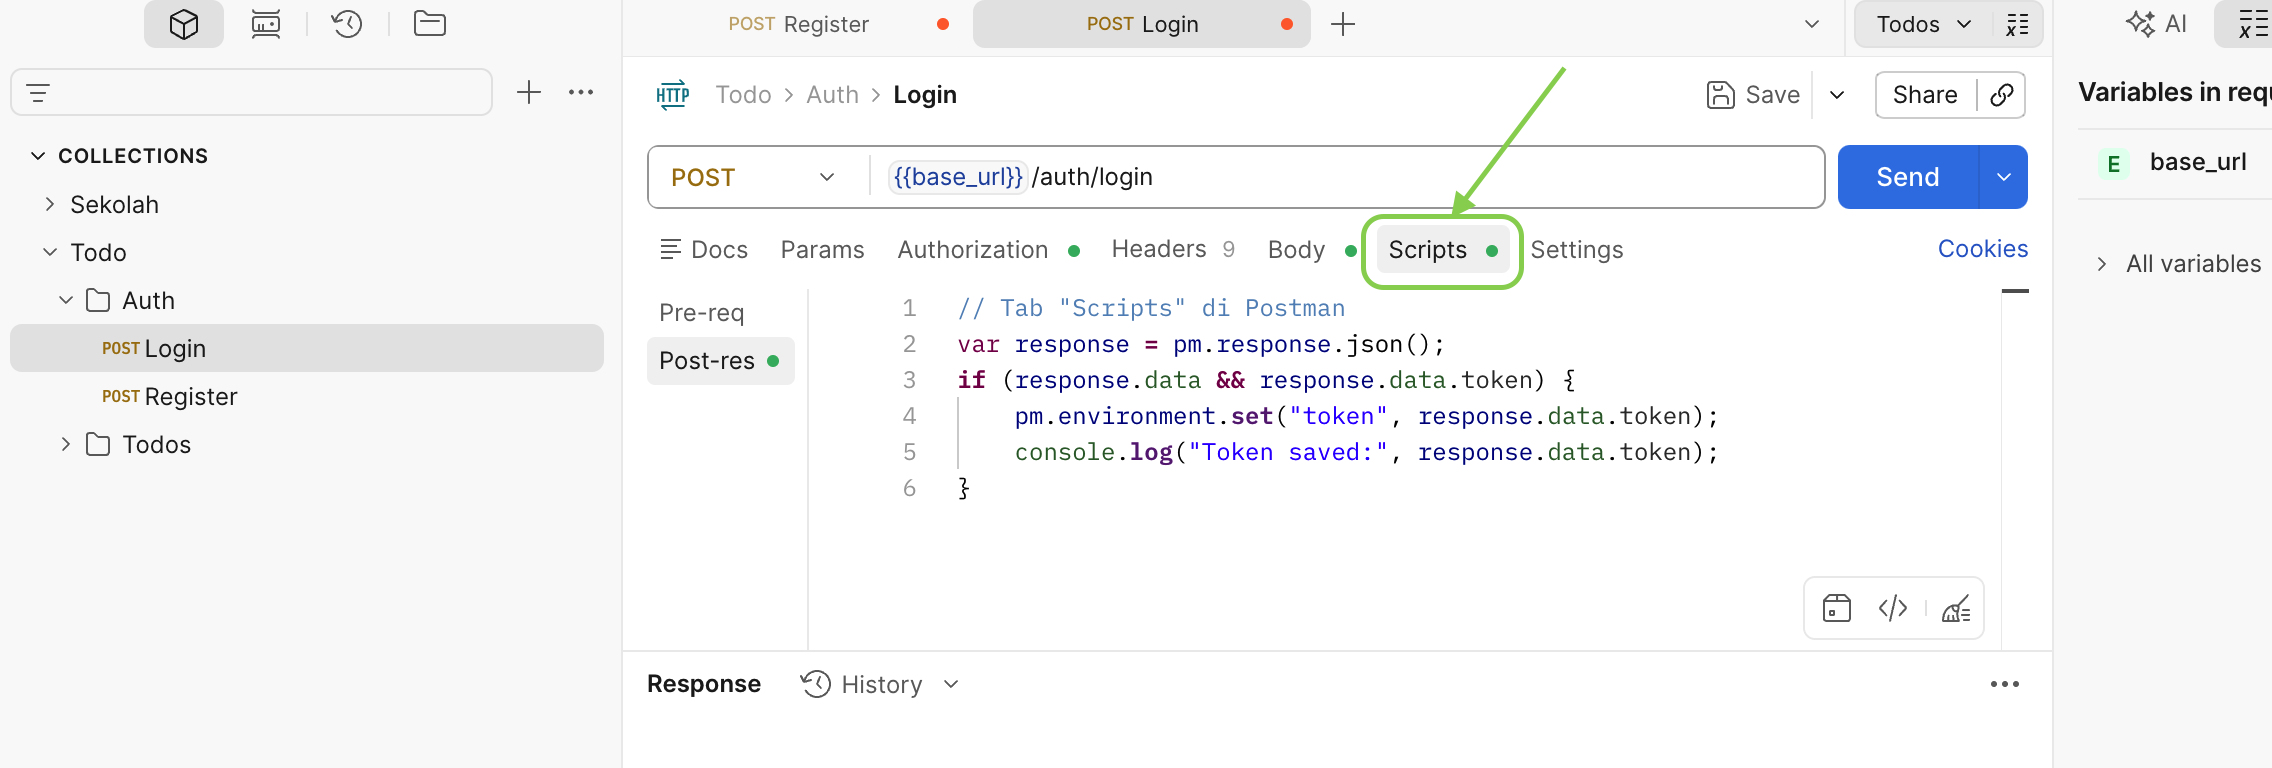
Task: Open environment variables quick-look icon
Action: point(2018,24)
